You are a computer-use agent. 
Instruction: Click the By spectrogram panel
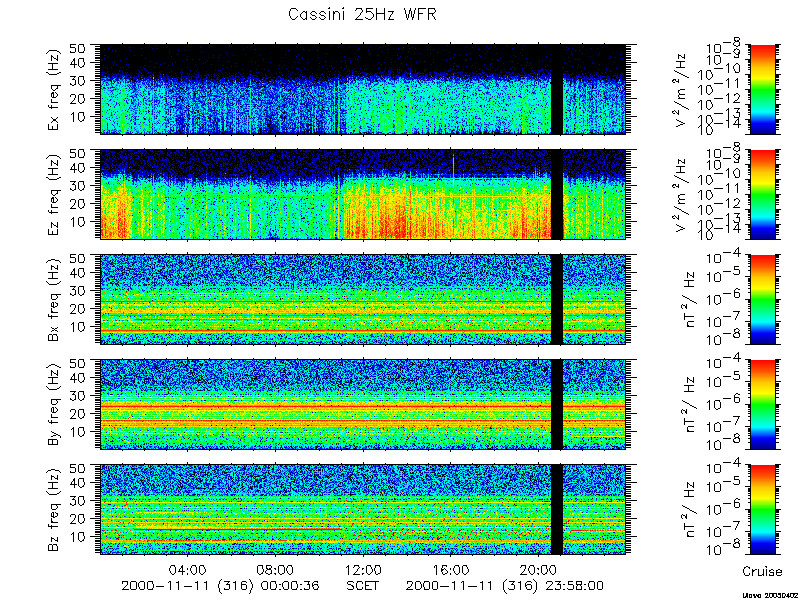point(363,405)
